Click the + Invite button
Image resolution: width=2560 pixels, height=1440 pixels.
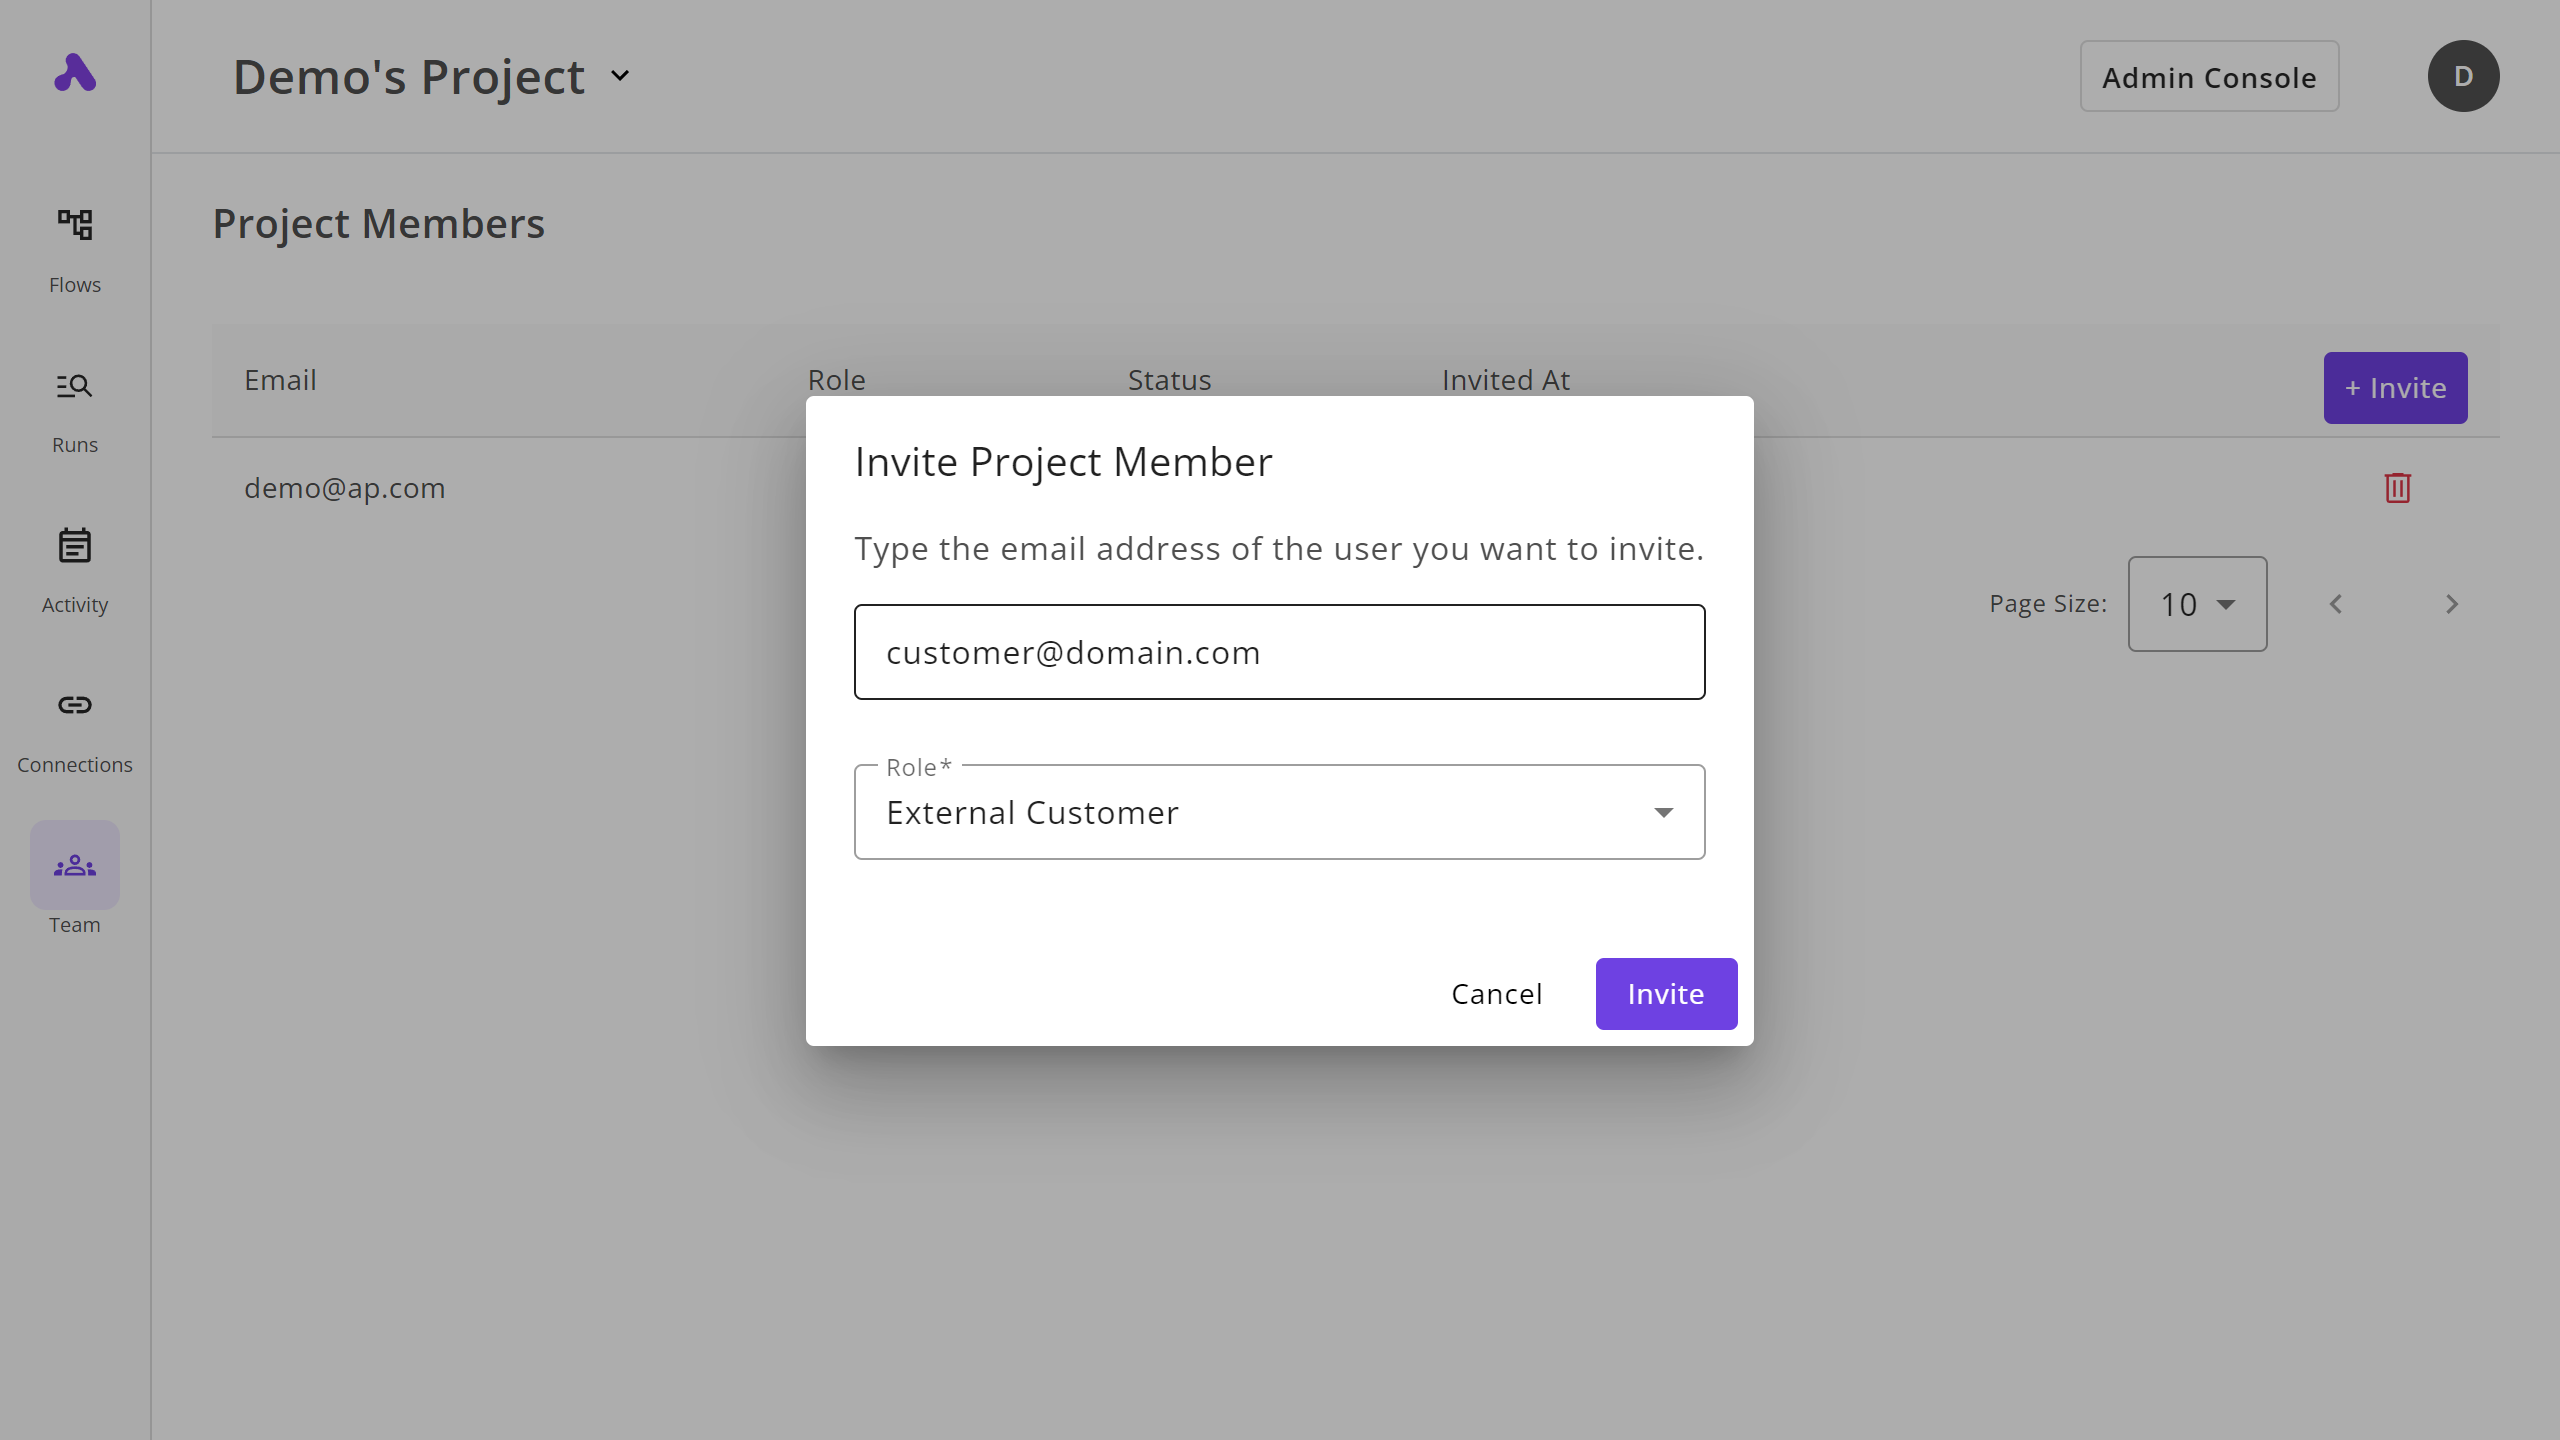click(2395, 388)
